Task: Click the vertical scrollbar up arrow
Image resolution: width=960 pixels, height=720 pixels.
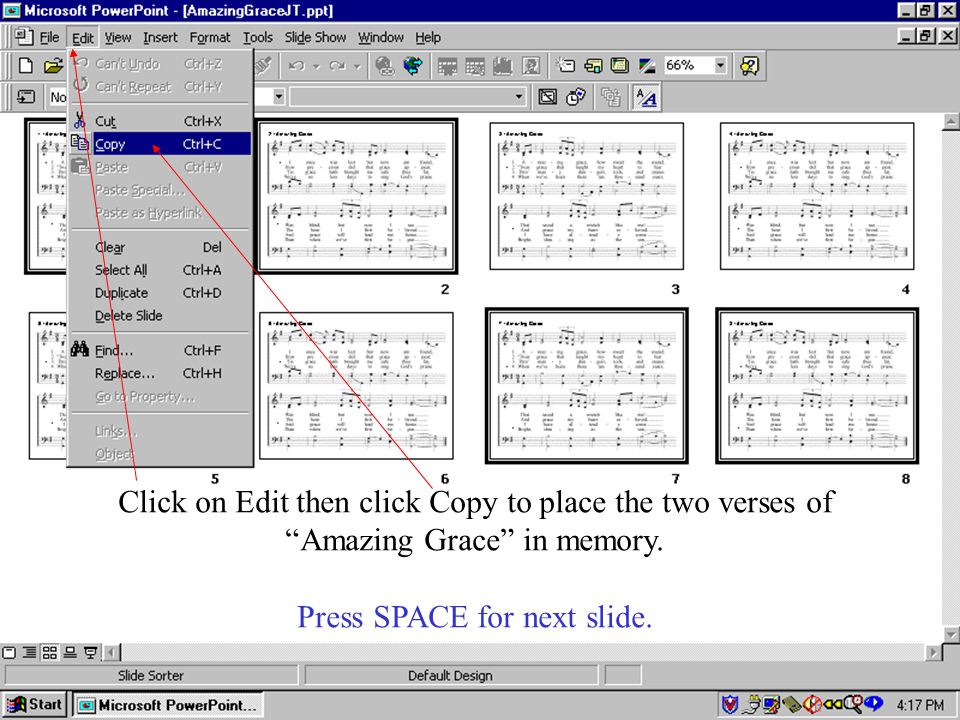Action: (x=951, y=121)
